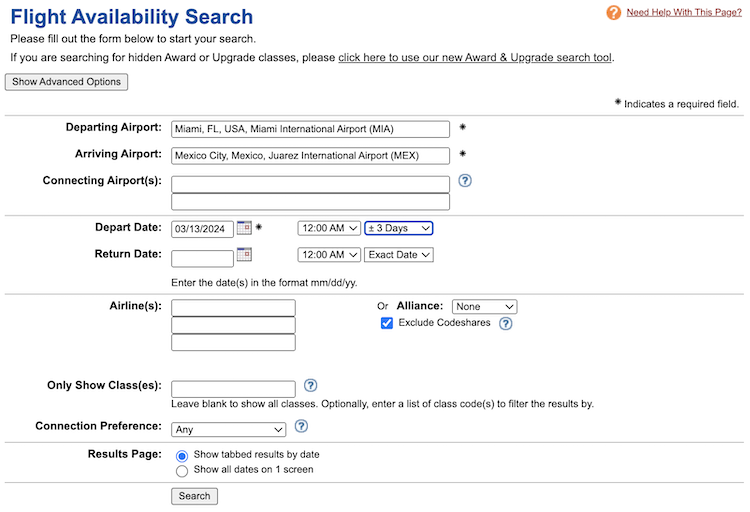This screenshot has height=512, width=750.
Task: Uncheck the Exclude Codeshares checkbox
Action: click(387, 323)
